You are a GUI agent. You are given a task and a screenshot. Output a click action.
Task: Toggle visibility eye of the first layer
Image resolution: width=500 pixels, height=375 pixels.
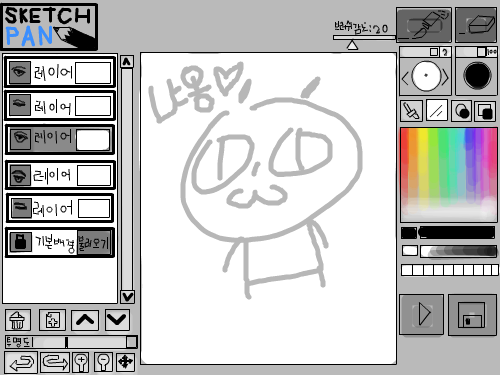(x=20, y=72)
